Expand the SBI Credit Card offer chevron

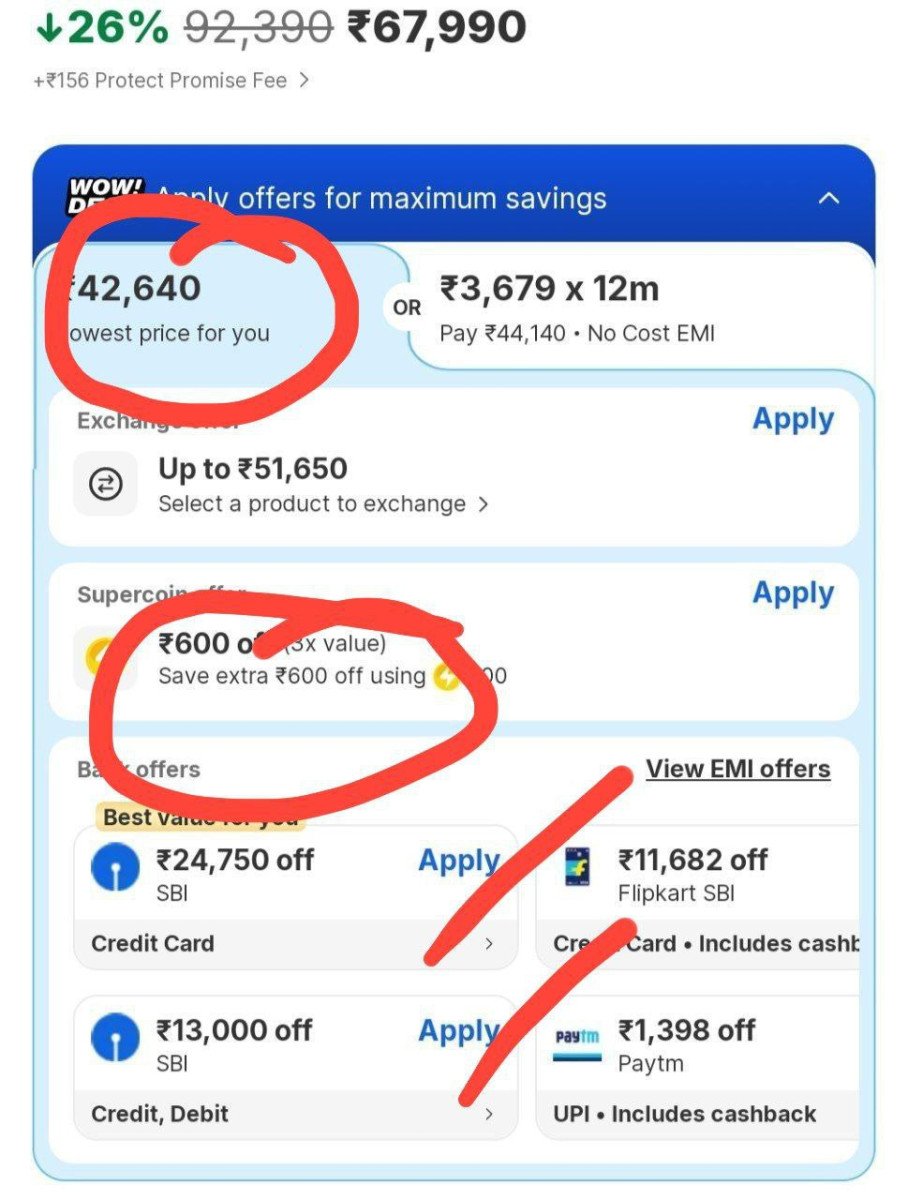tap(488, 943)
